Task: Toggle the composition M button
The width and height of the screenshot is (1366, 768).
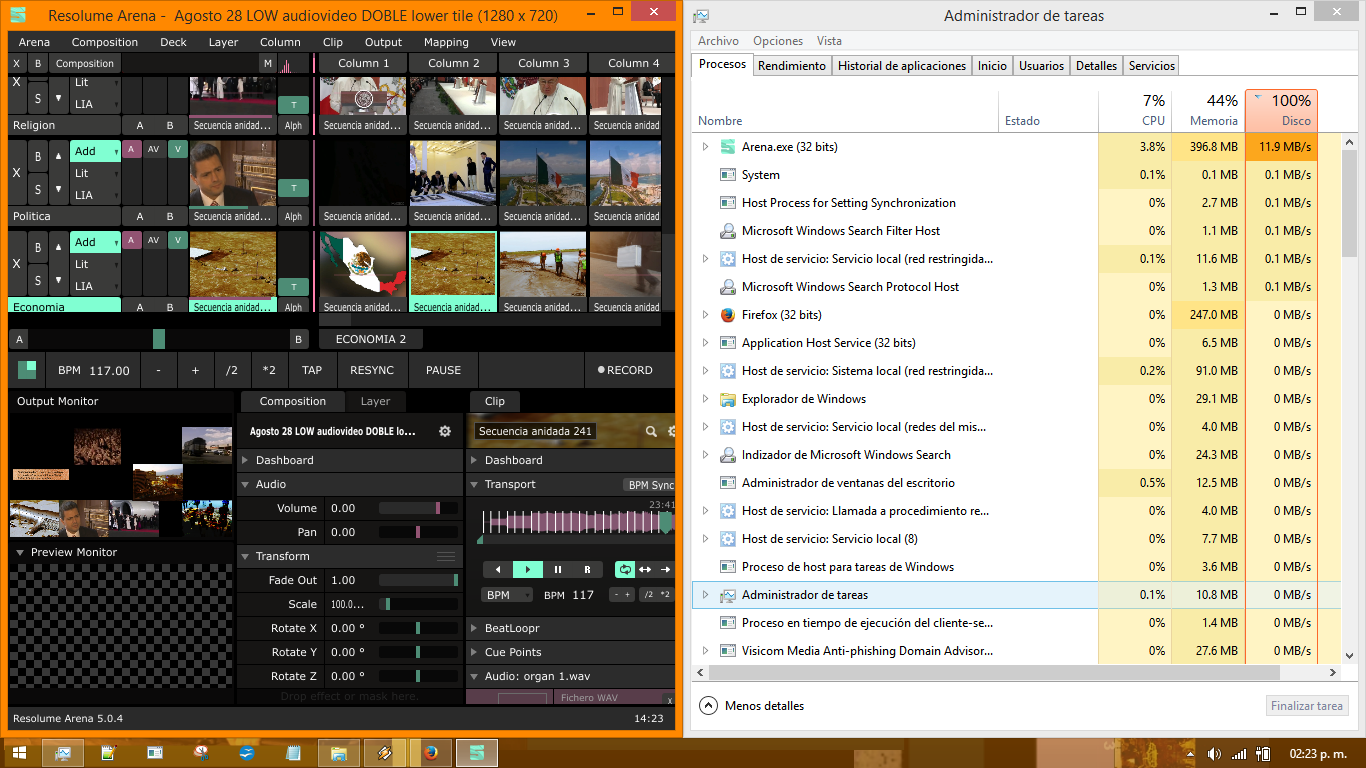Action: [267, 63]
